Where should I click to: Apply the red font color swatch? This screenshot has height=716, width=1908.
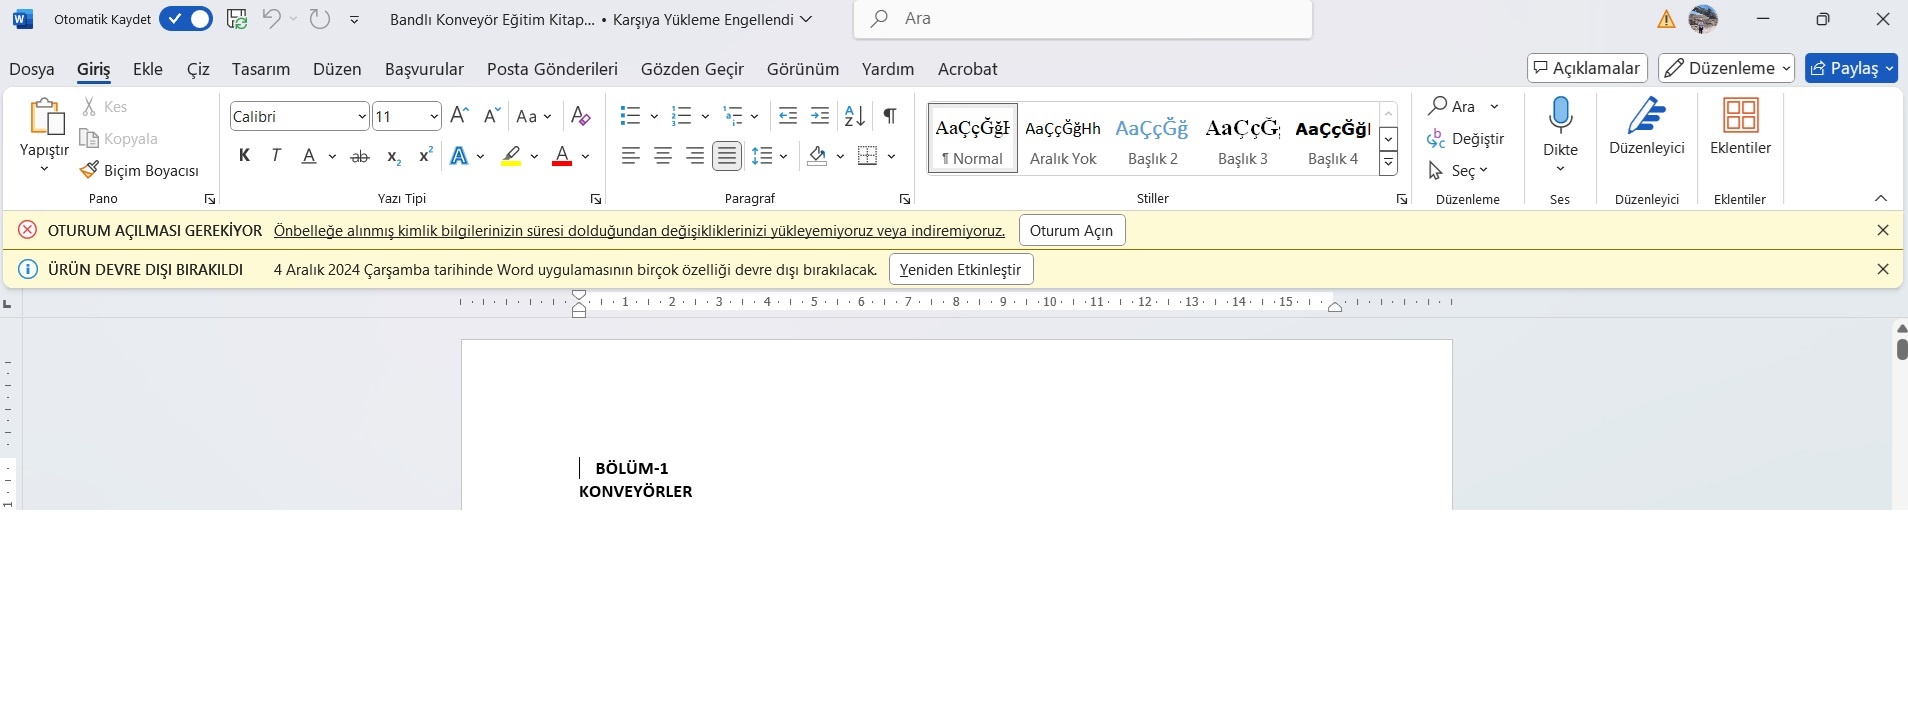(x=562, y=156)
